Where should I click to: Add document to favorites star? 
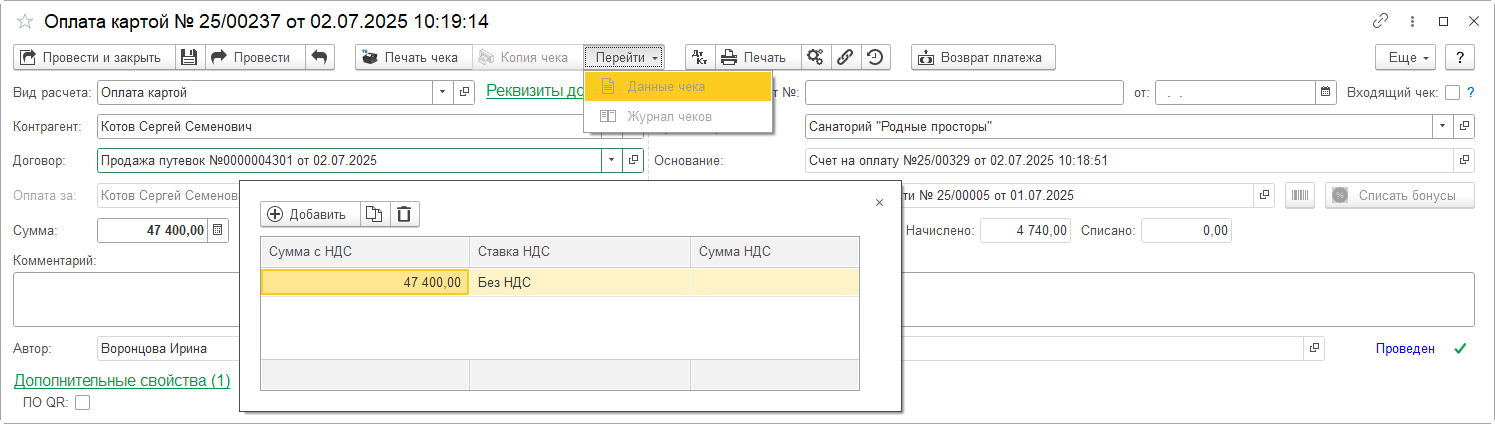[25, 21]
